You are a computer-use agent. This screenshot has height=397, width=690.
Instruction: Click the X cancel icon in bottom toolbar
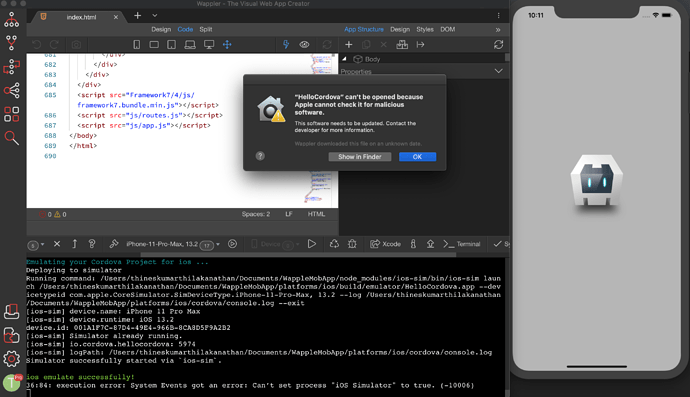click(x=57, y=244)
